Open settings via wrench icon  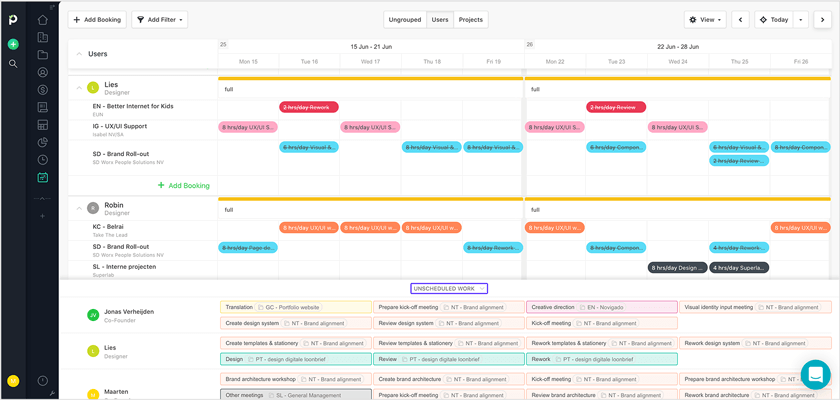pos(52,393)
